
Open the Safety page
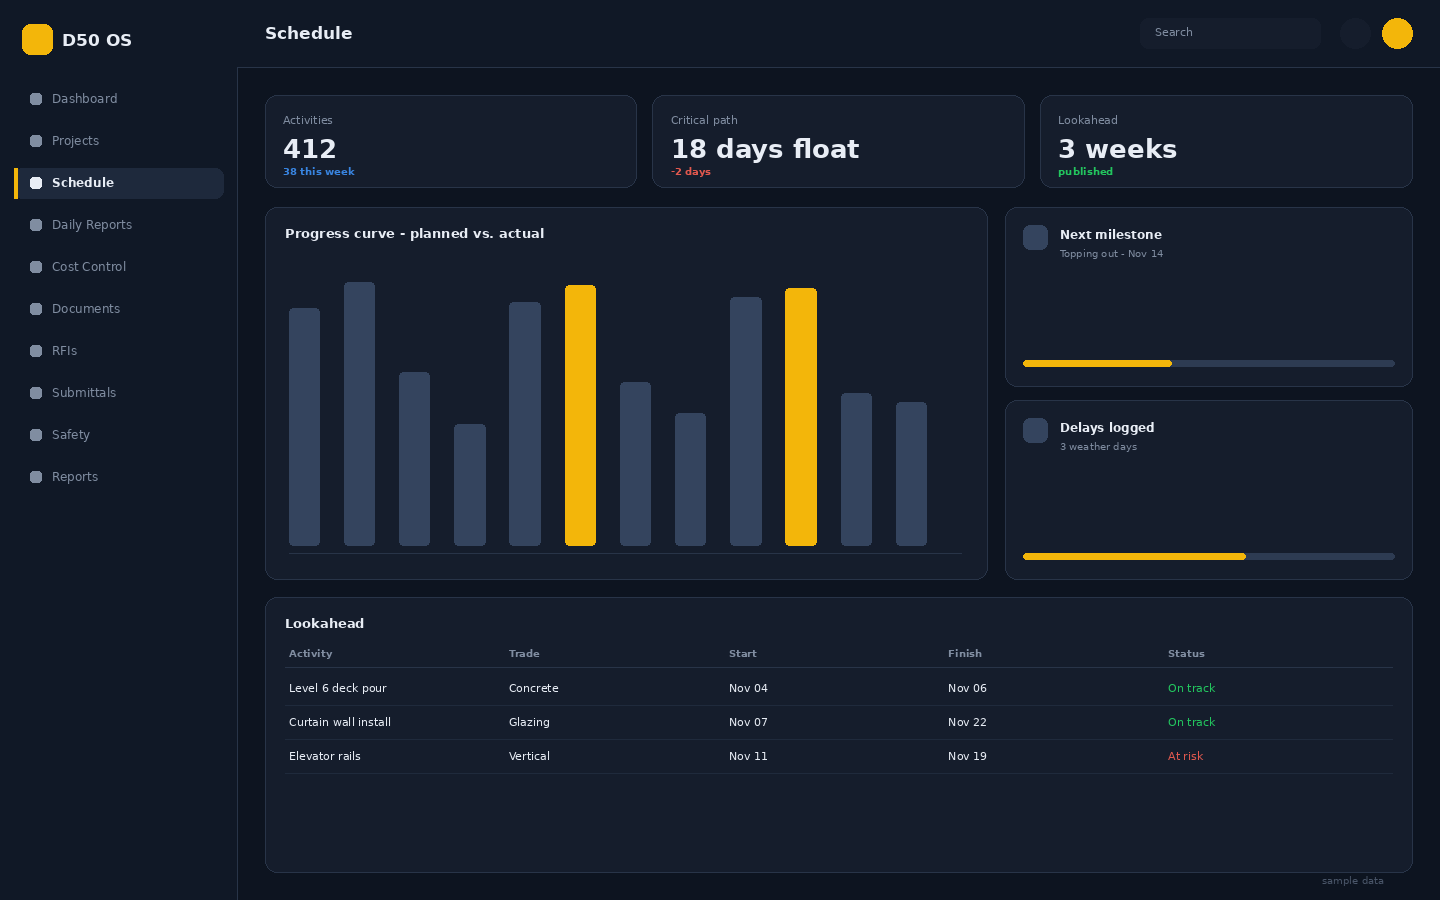click(x=119, y=435)
